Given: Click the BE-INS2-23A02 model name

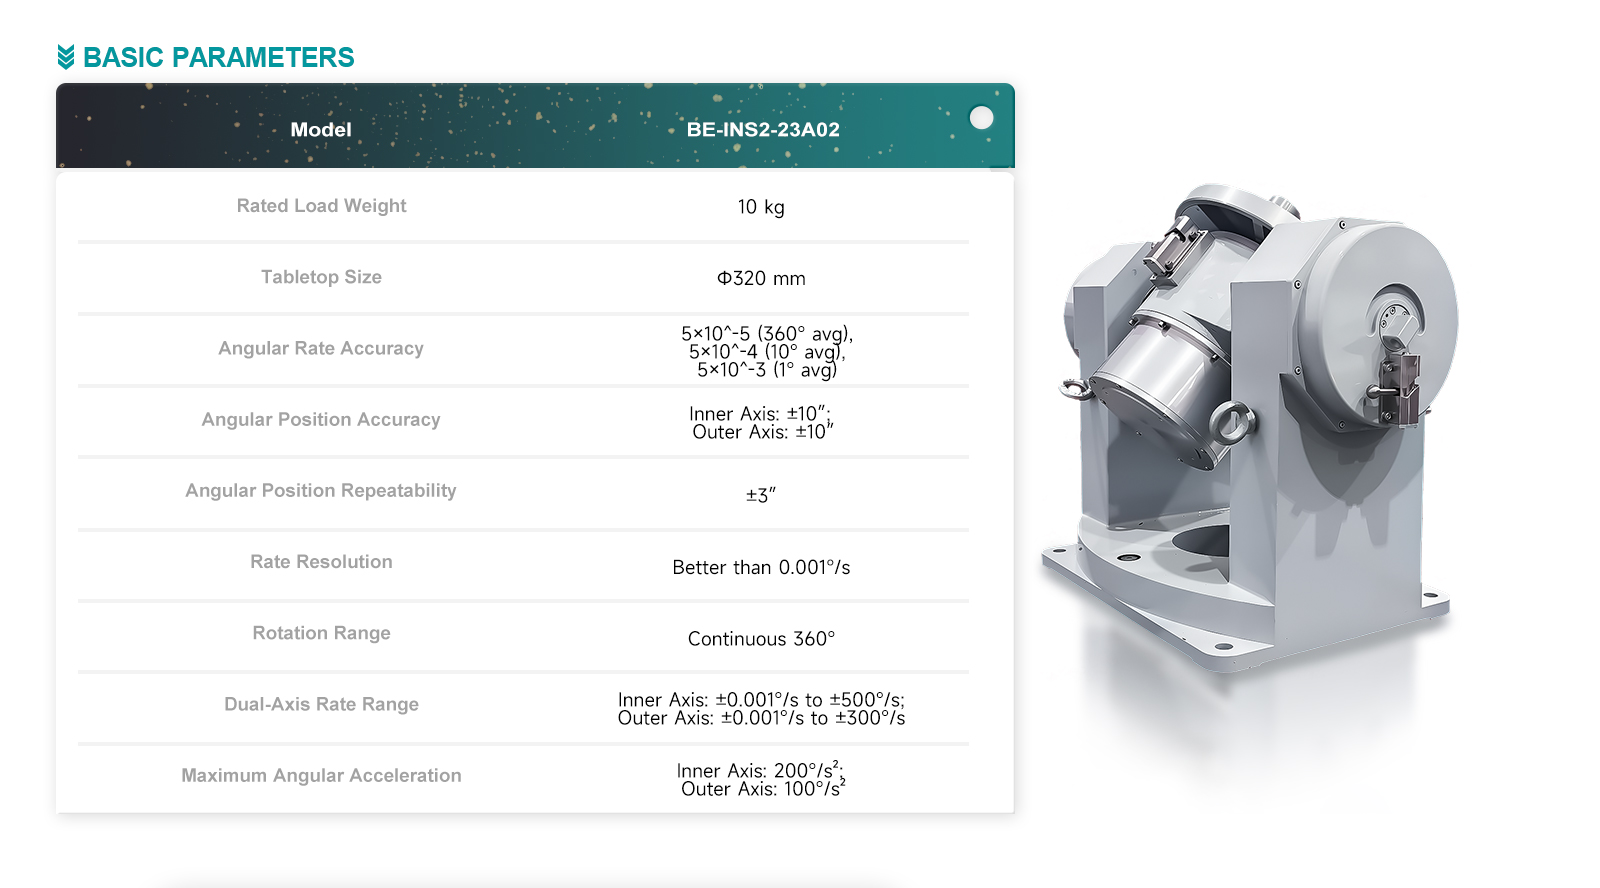Looking at the screenshot, I should [762, 130].
